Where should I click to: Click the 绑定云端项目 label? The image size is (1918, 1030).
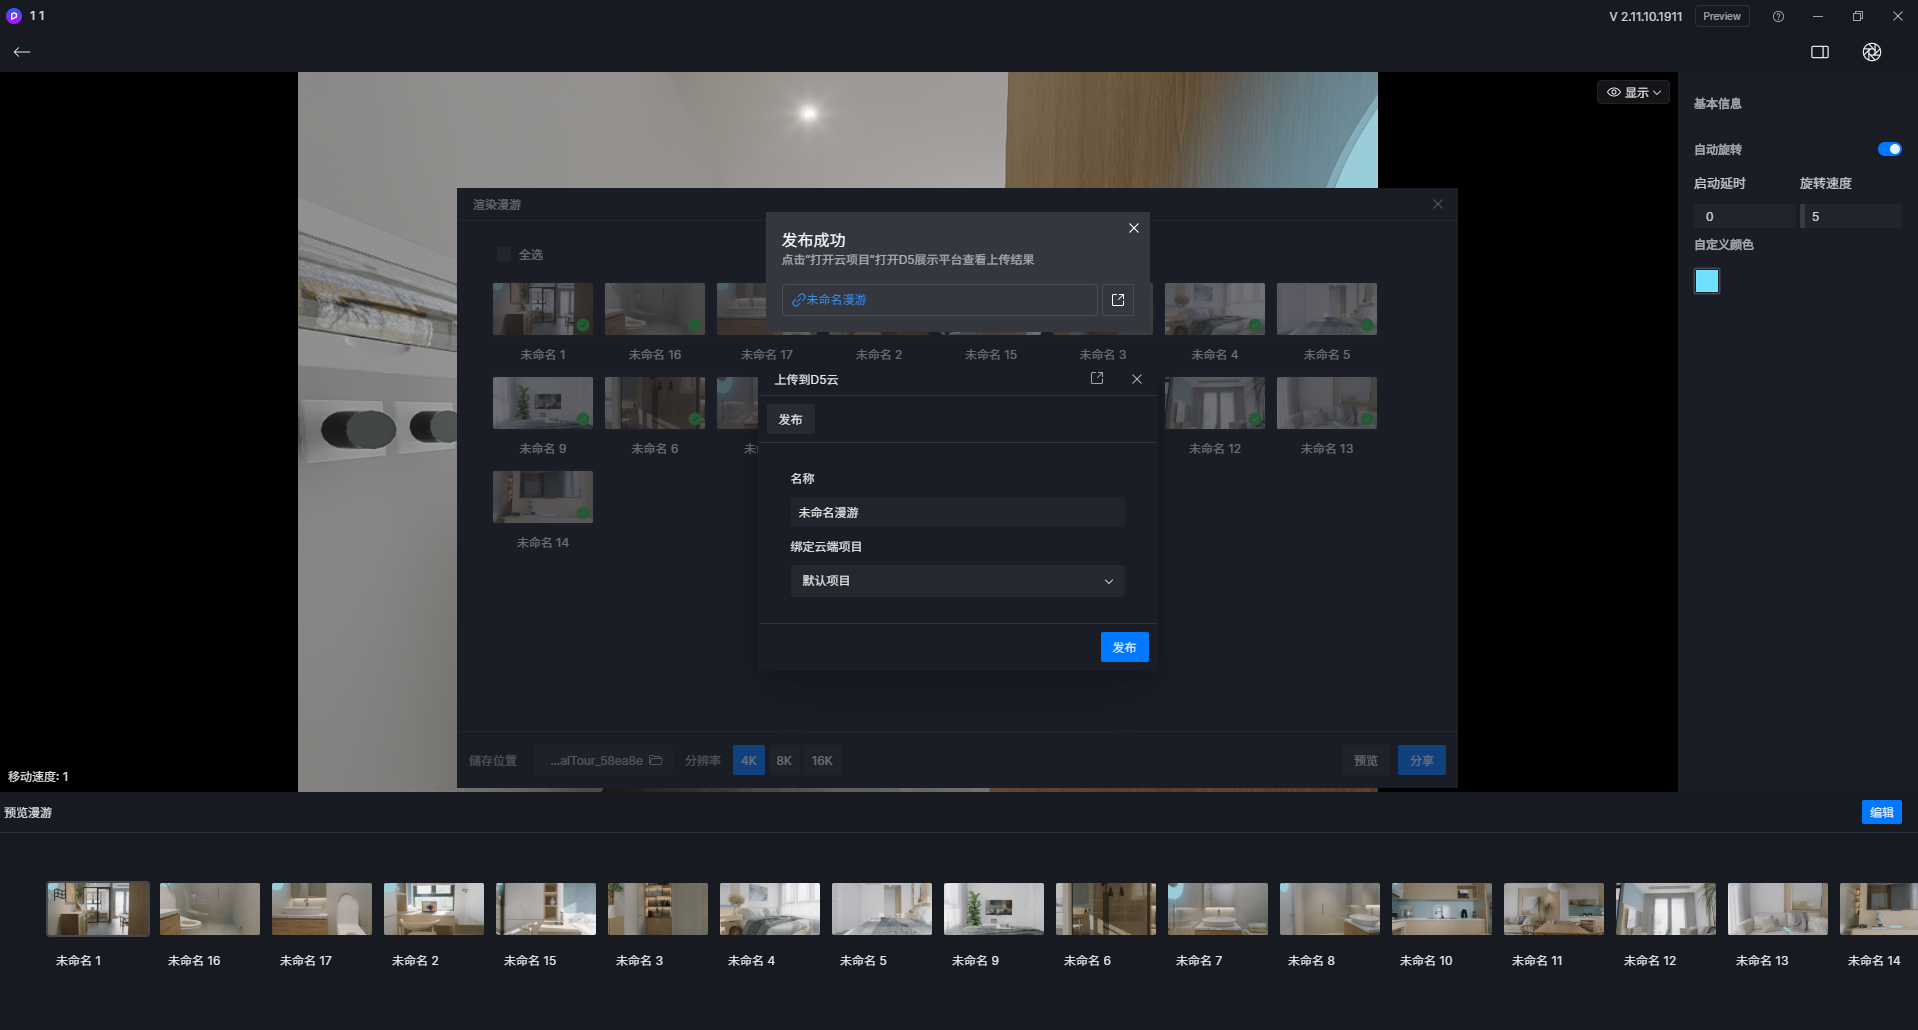826,547
